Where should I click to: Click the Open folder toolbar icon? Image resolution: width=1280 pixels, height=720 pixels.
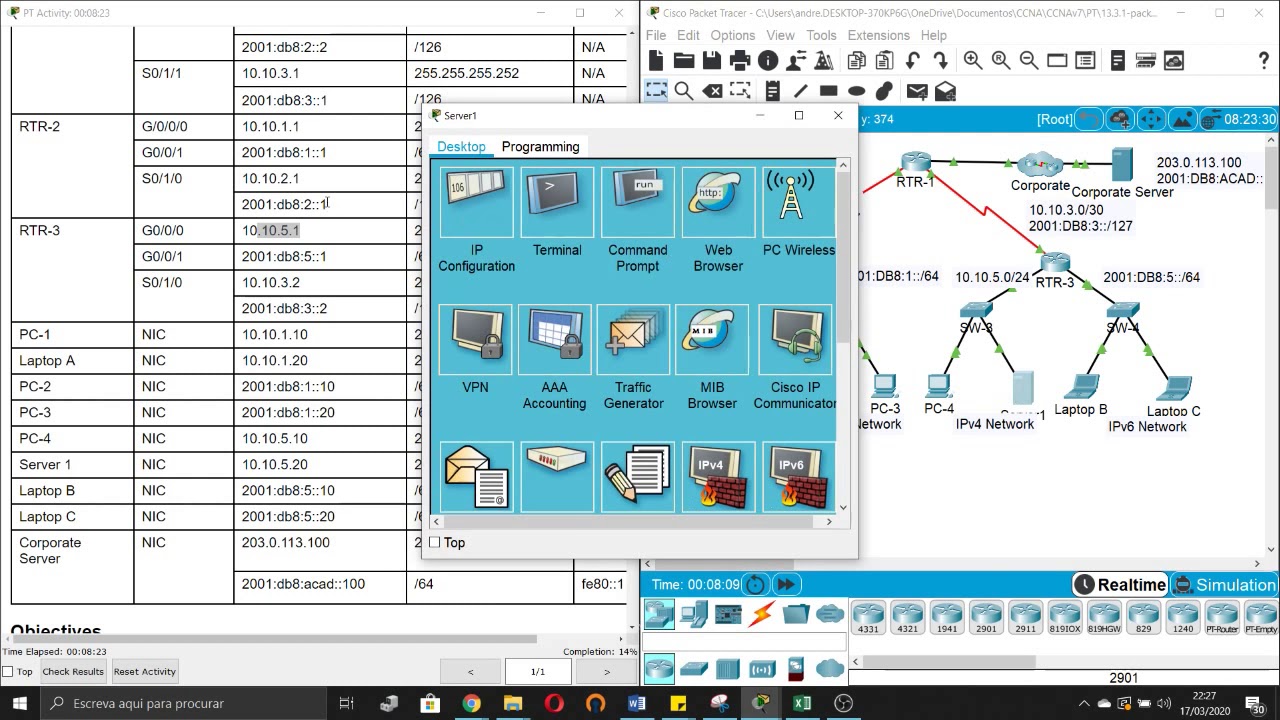684,61
